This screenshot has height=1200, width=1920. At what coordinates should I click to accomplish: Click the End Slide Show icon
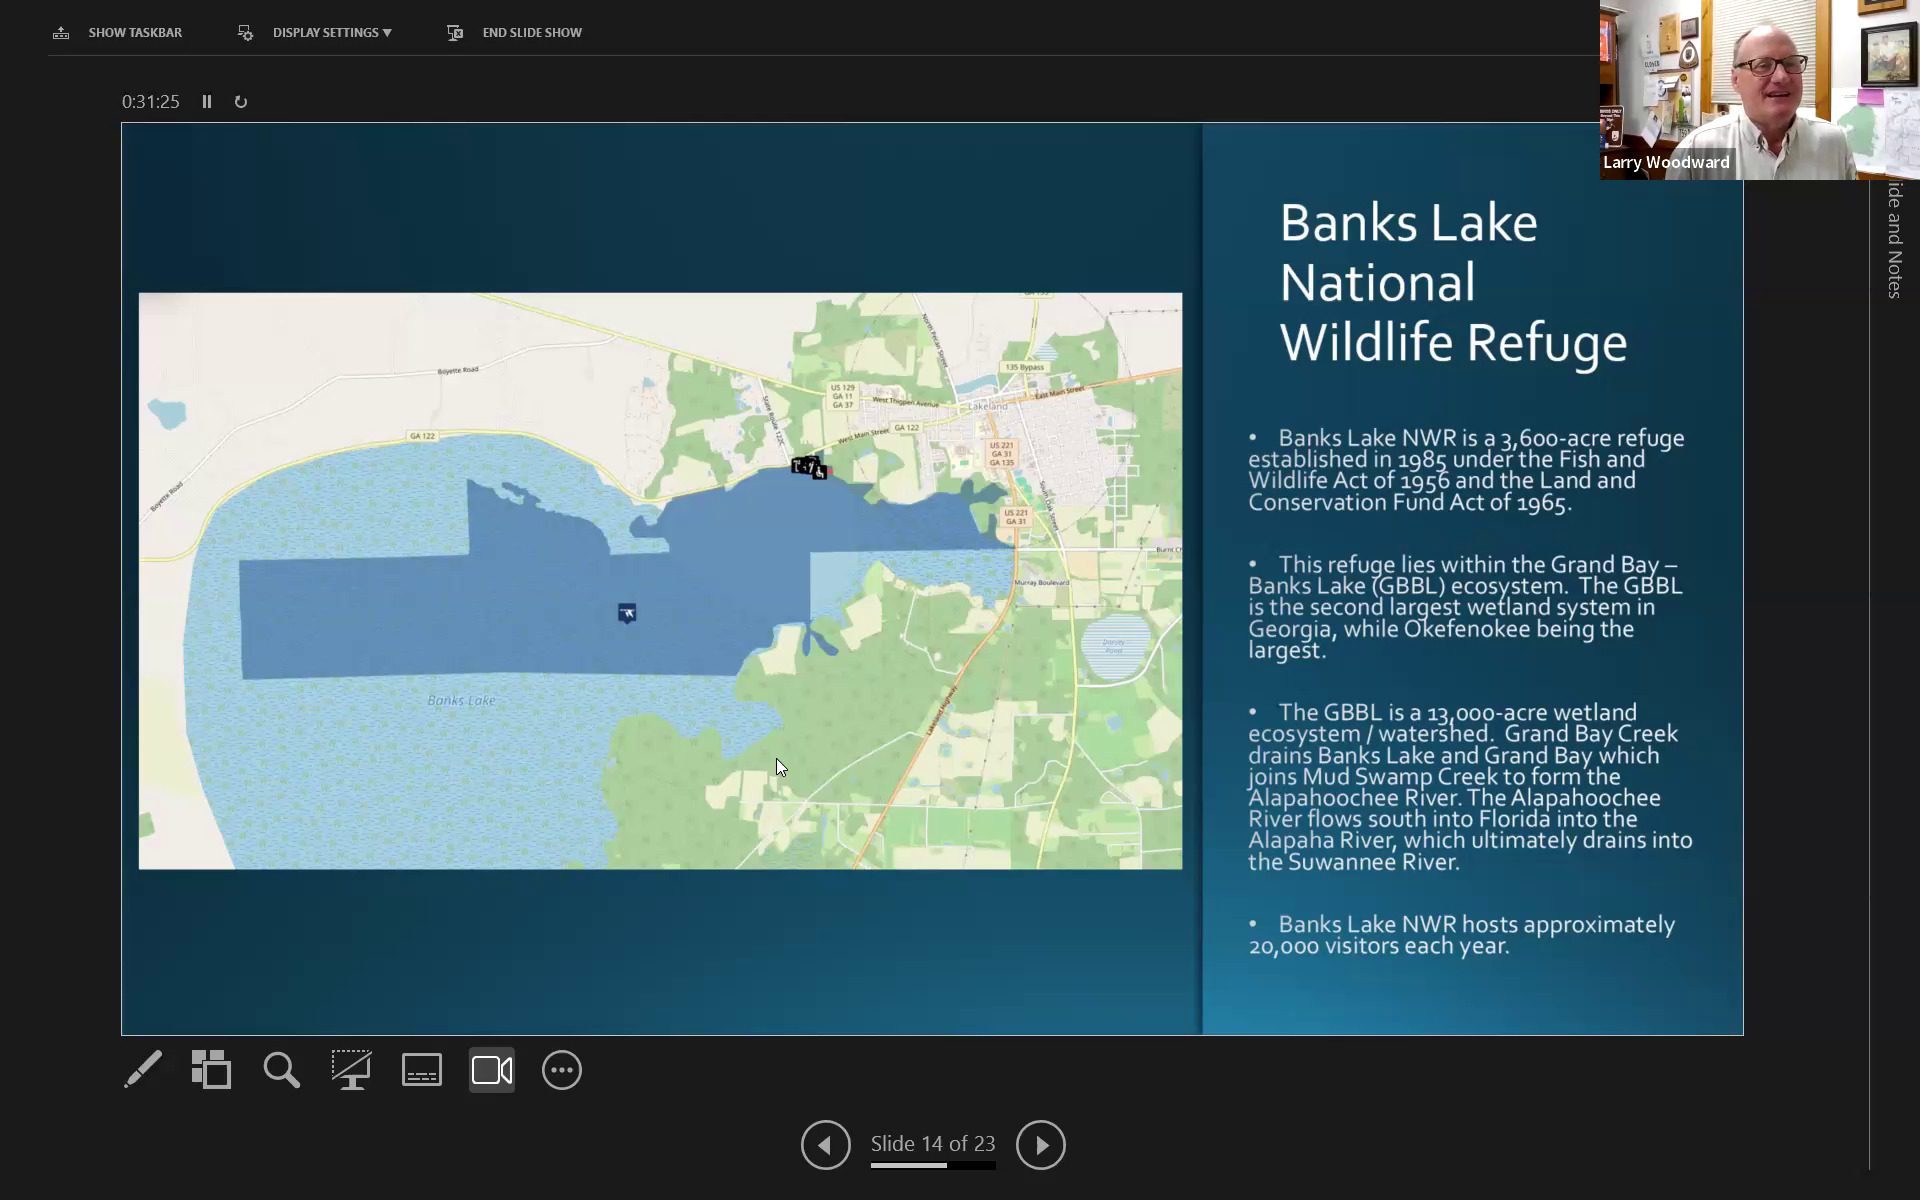pos(455,32)
